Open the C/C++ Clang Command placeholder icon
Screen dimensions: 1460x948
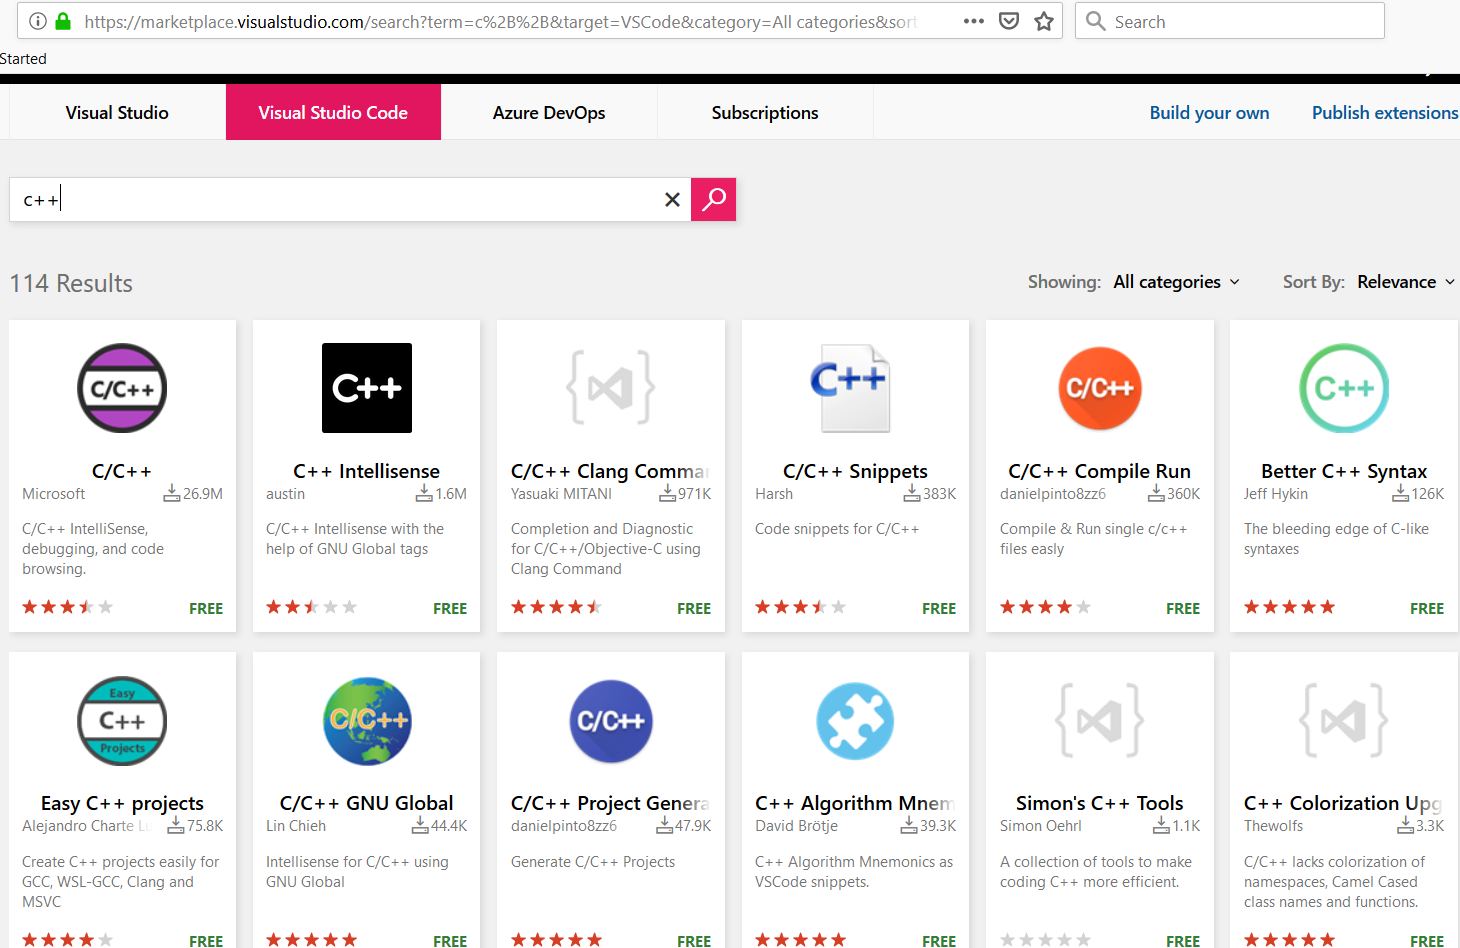point(611,388)
